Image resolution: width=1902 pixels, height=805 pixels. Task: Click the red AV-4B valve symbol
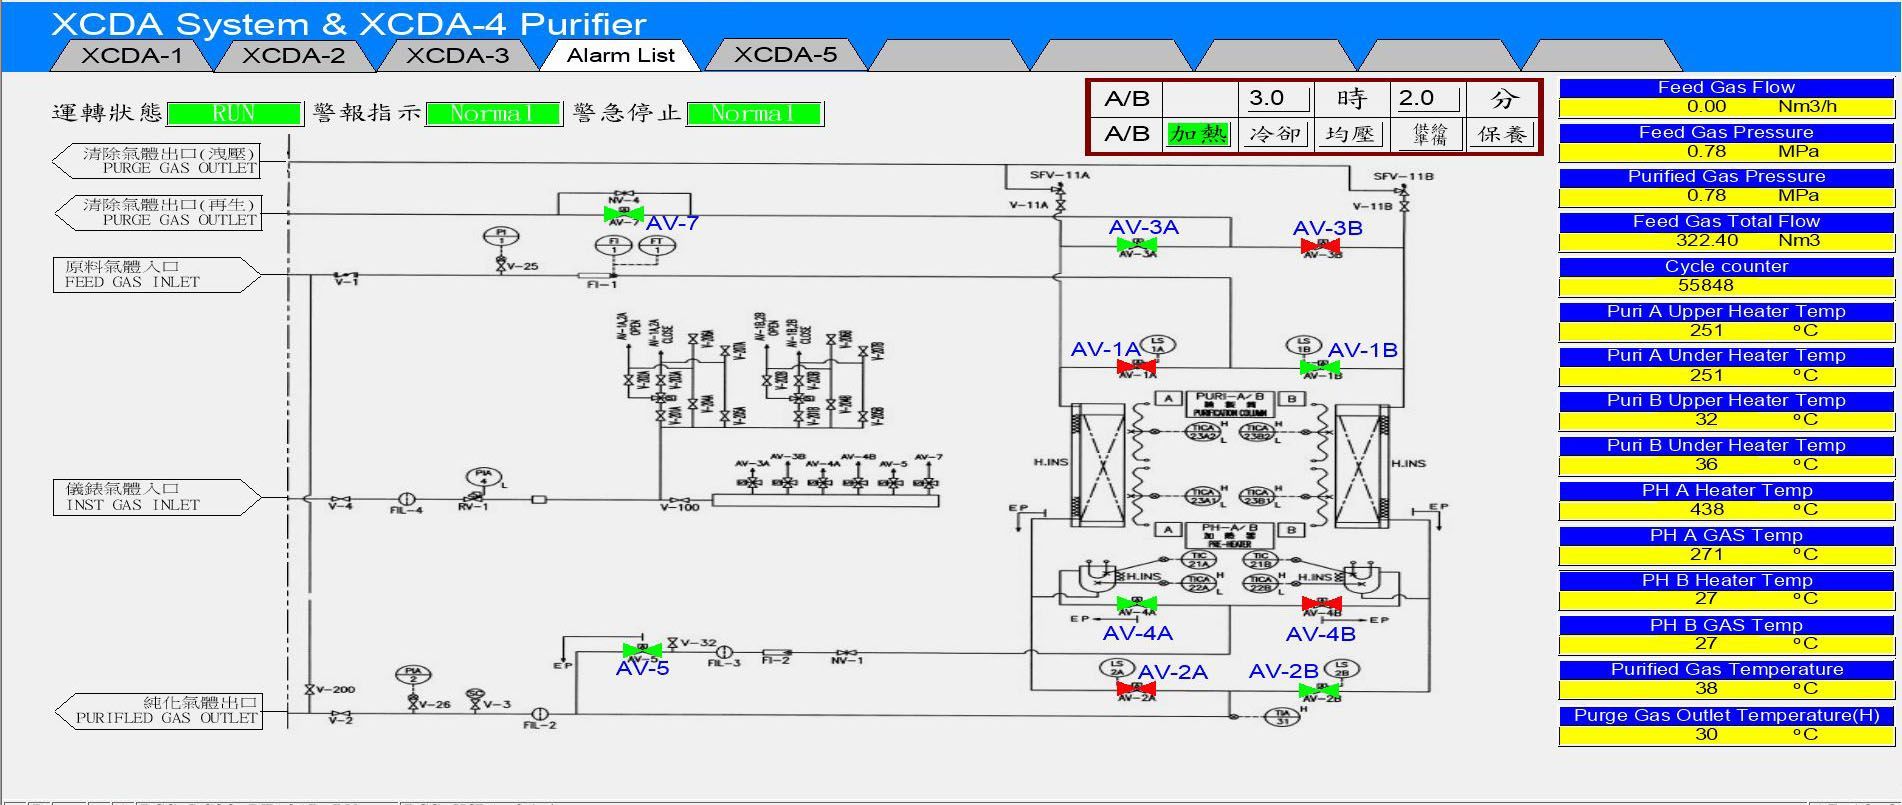tap(1321, 604)
